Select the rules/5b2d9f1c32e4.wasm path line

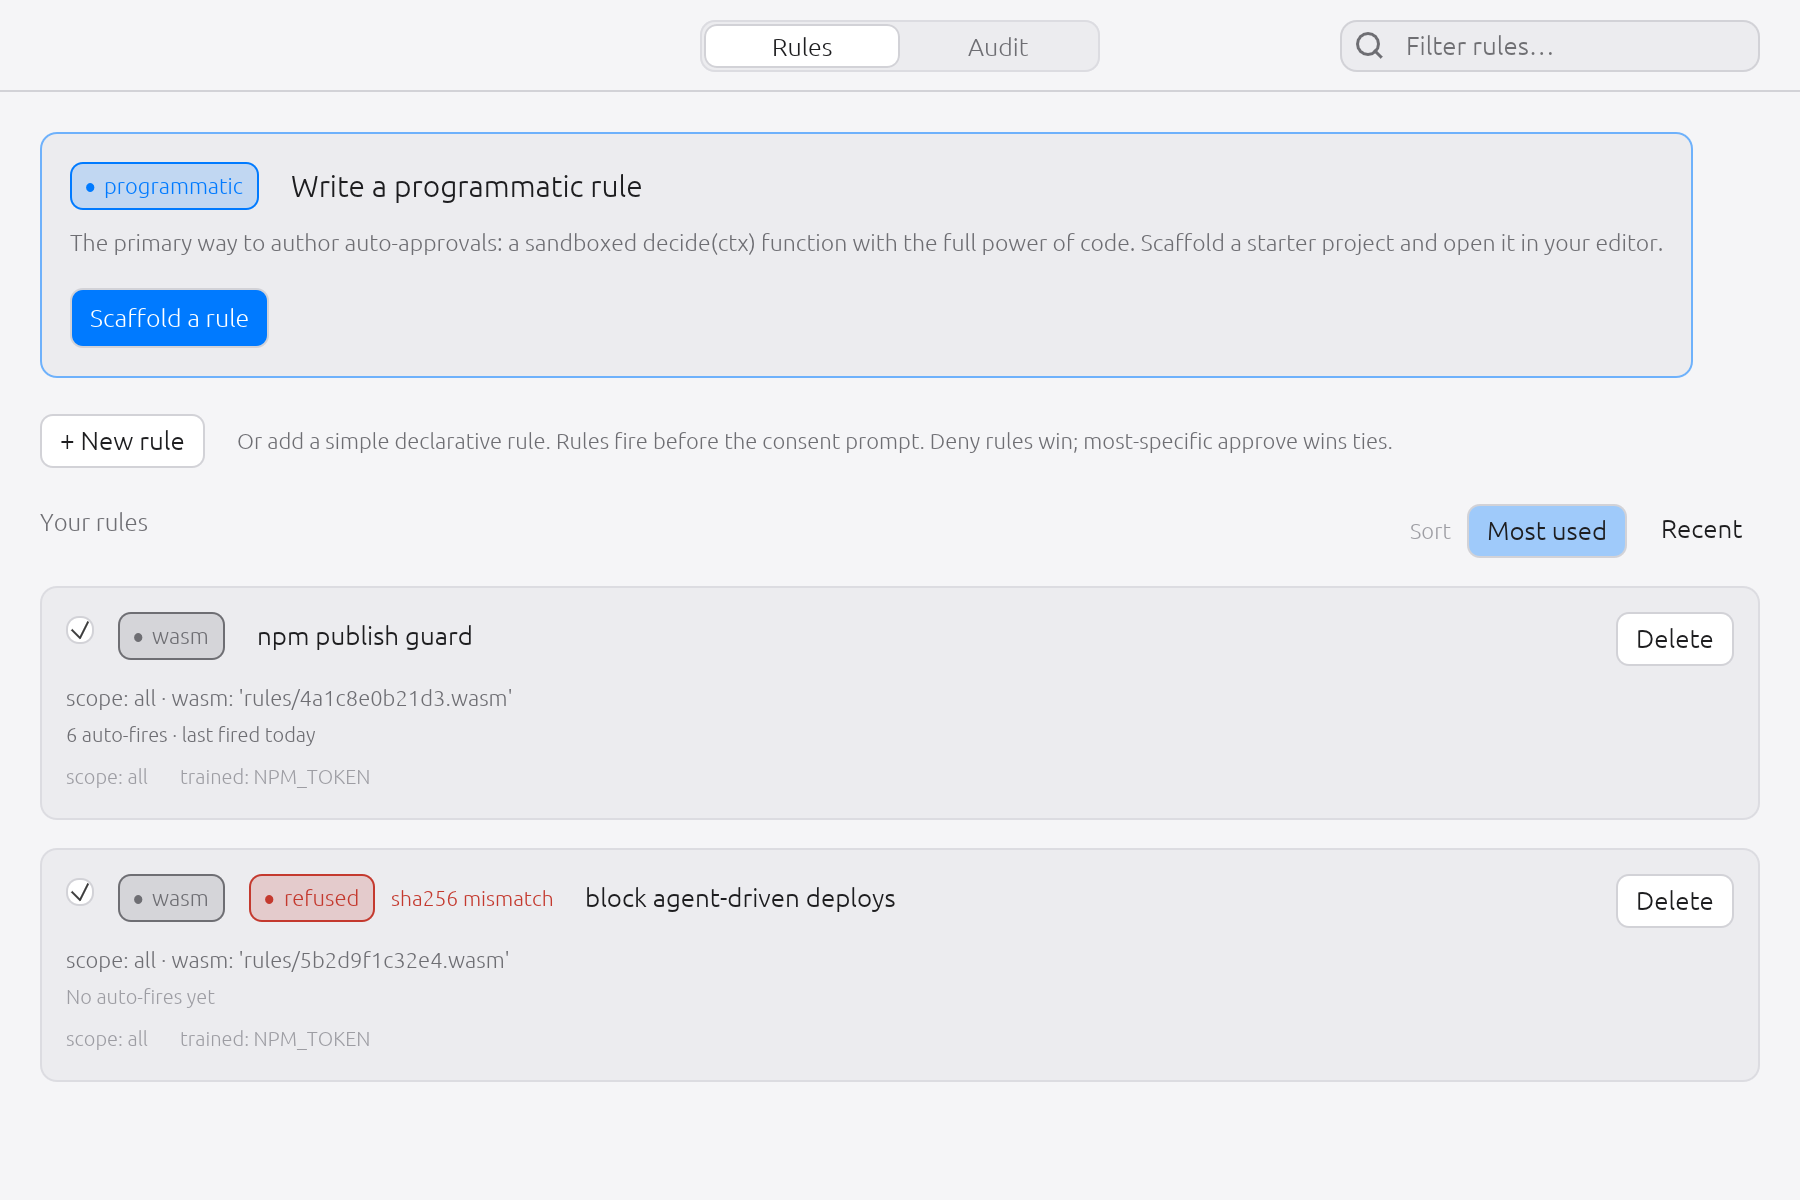[288, 960]
